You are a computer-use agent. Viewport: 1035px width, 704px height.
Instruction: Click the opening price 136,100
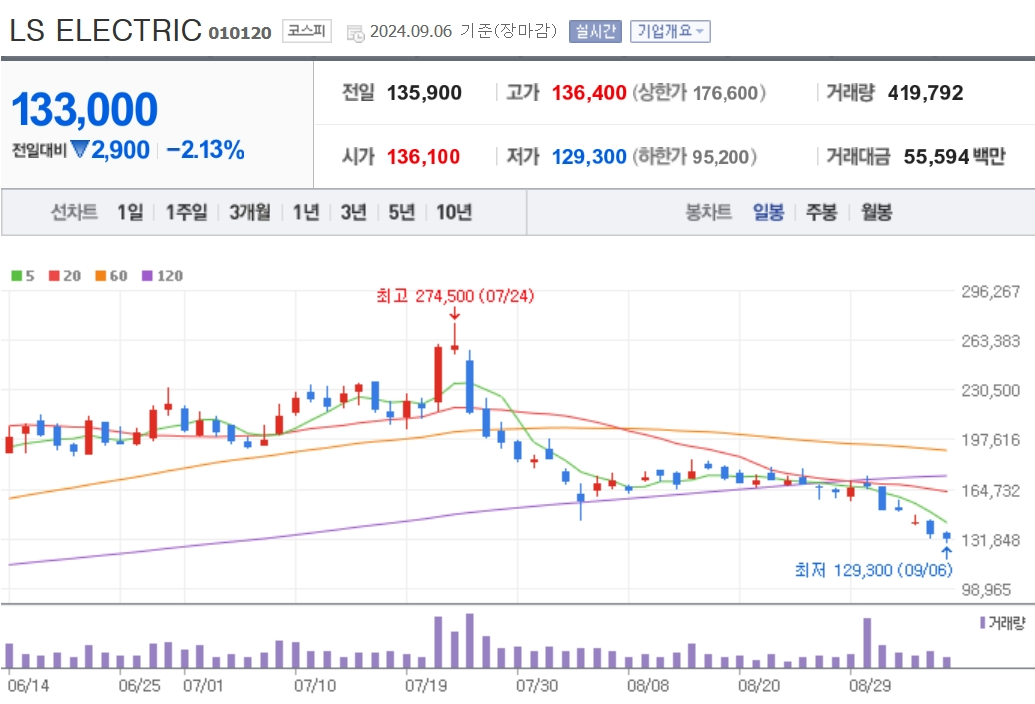tap(423, 156)
